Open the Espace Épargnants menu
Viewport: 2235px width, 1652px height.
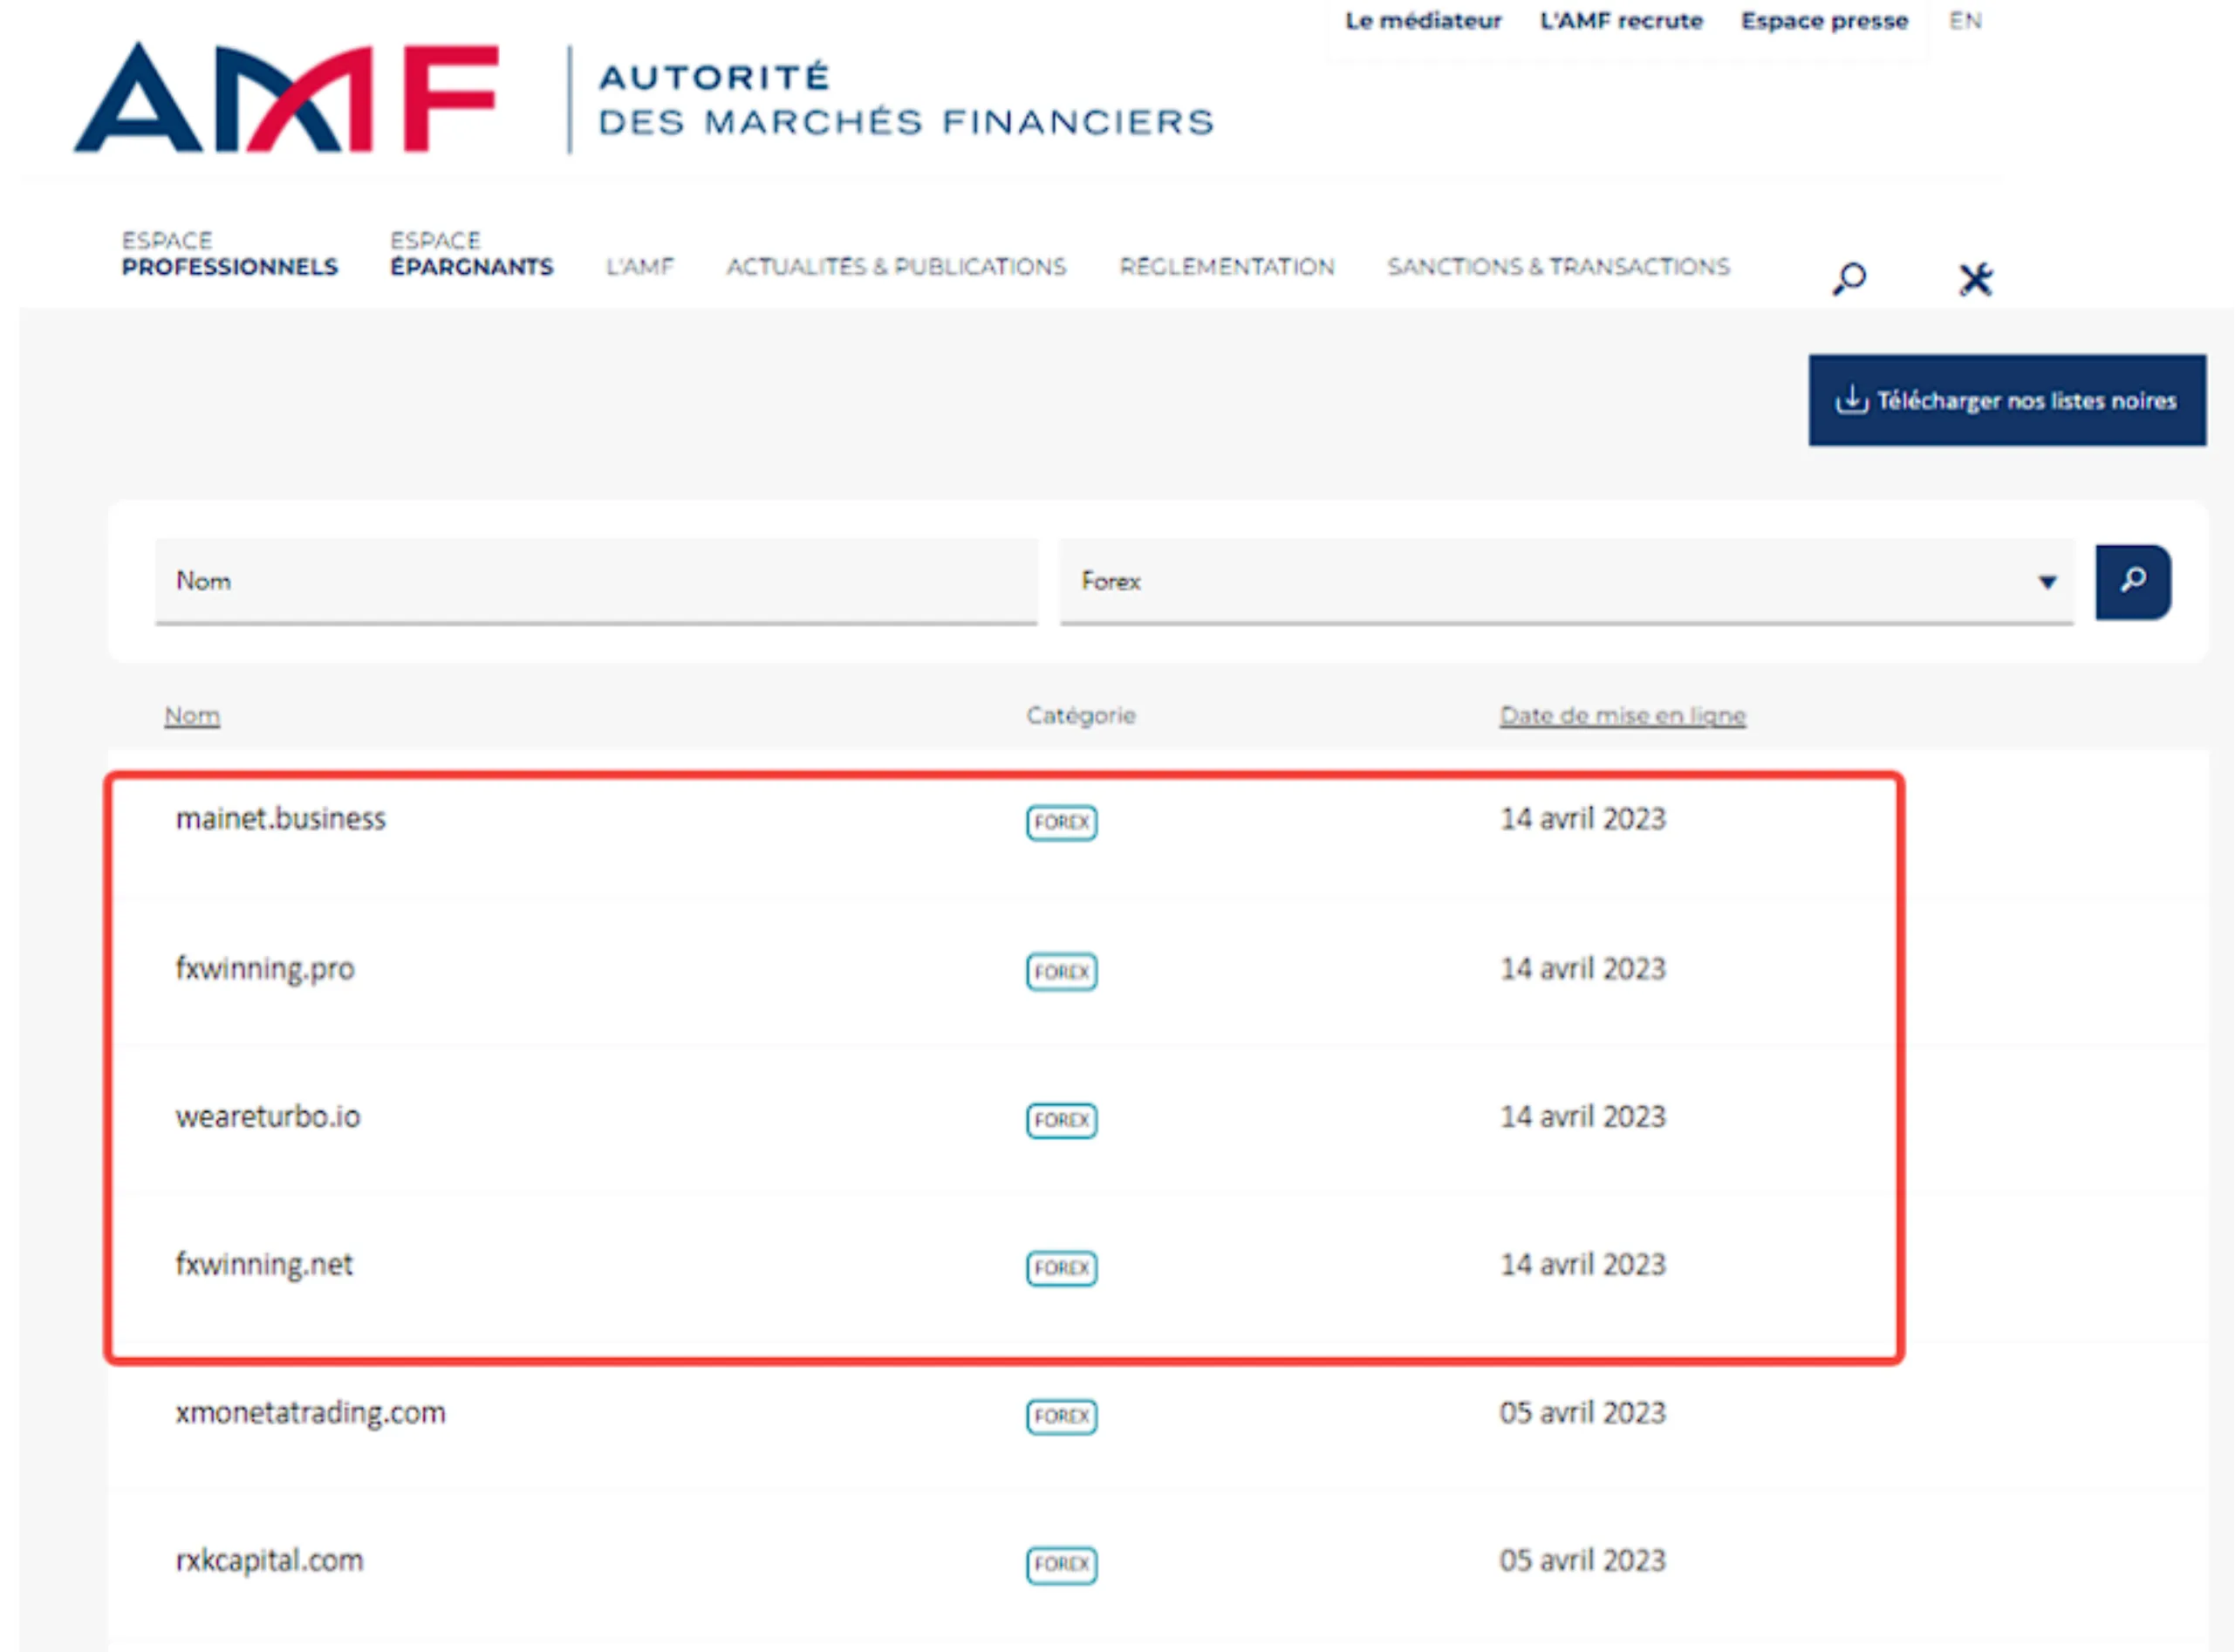(471, 254)
